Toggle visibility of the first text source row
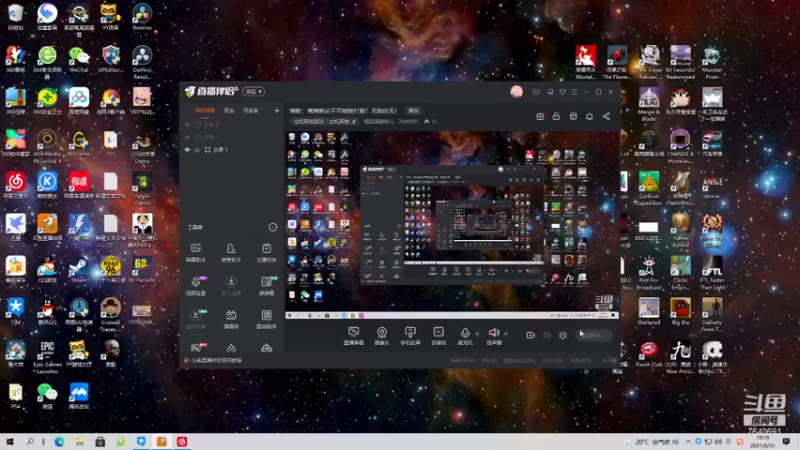This screenshot has width=800, height=450. point(187,124)
